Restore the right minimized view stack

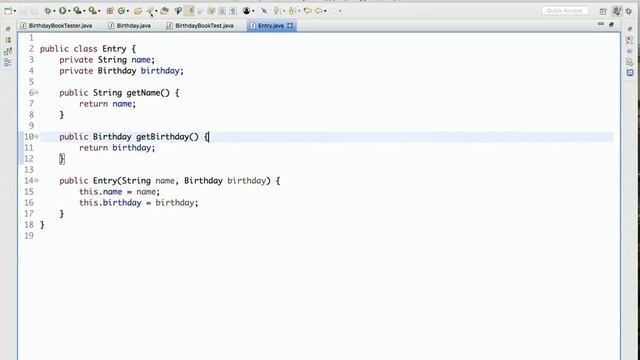point(630,29)
